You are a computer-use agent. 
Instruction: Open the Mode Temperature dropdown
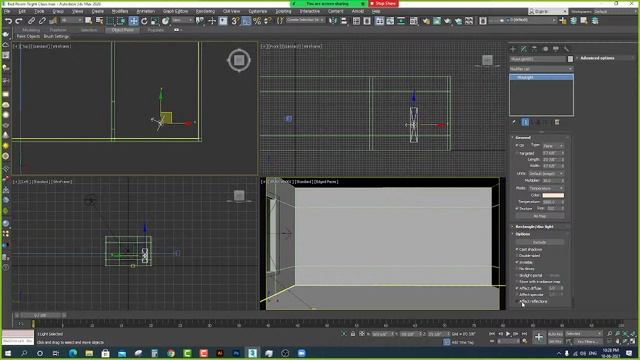546,188
